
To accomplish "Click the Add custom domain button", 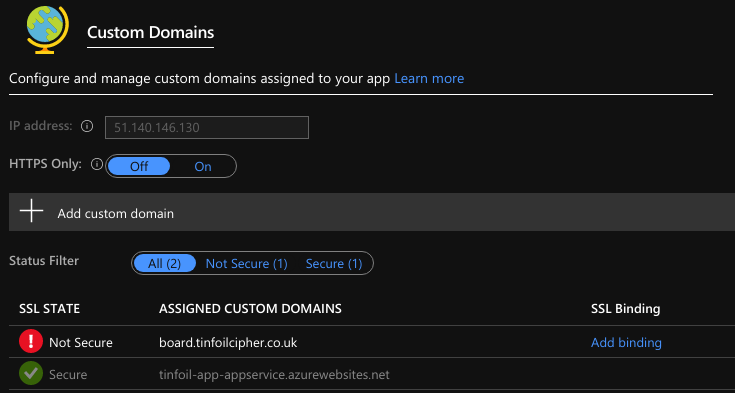I will (372, 212).
